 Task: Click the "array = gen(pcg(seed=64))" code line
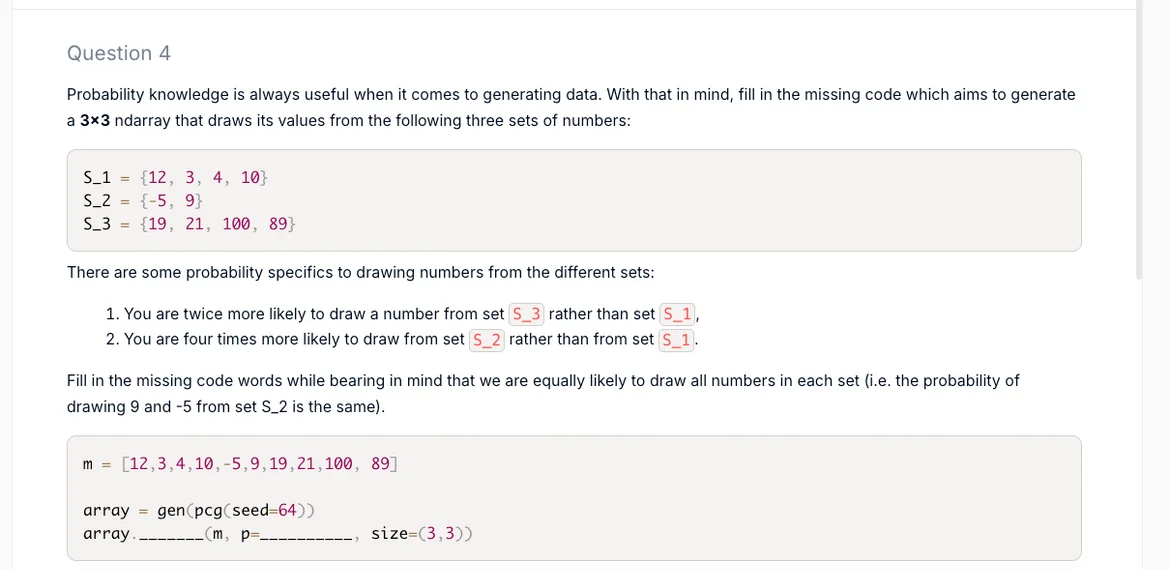(199, 510)
